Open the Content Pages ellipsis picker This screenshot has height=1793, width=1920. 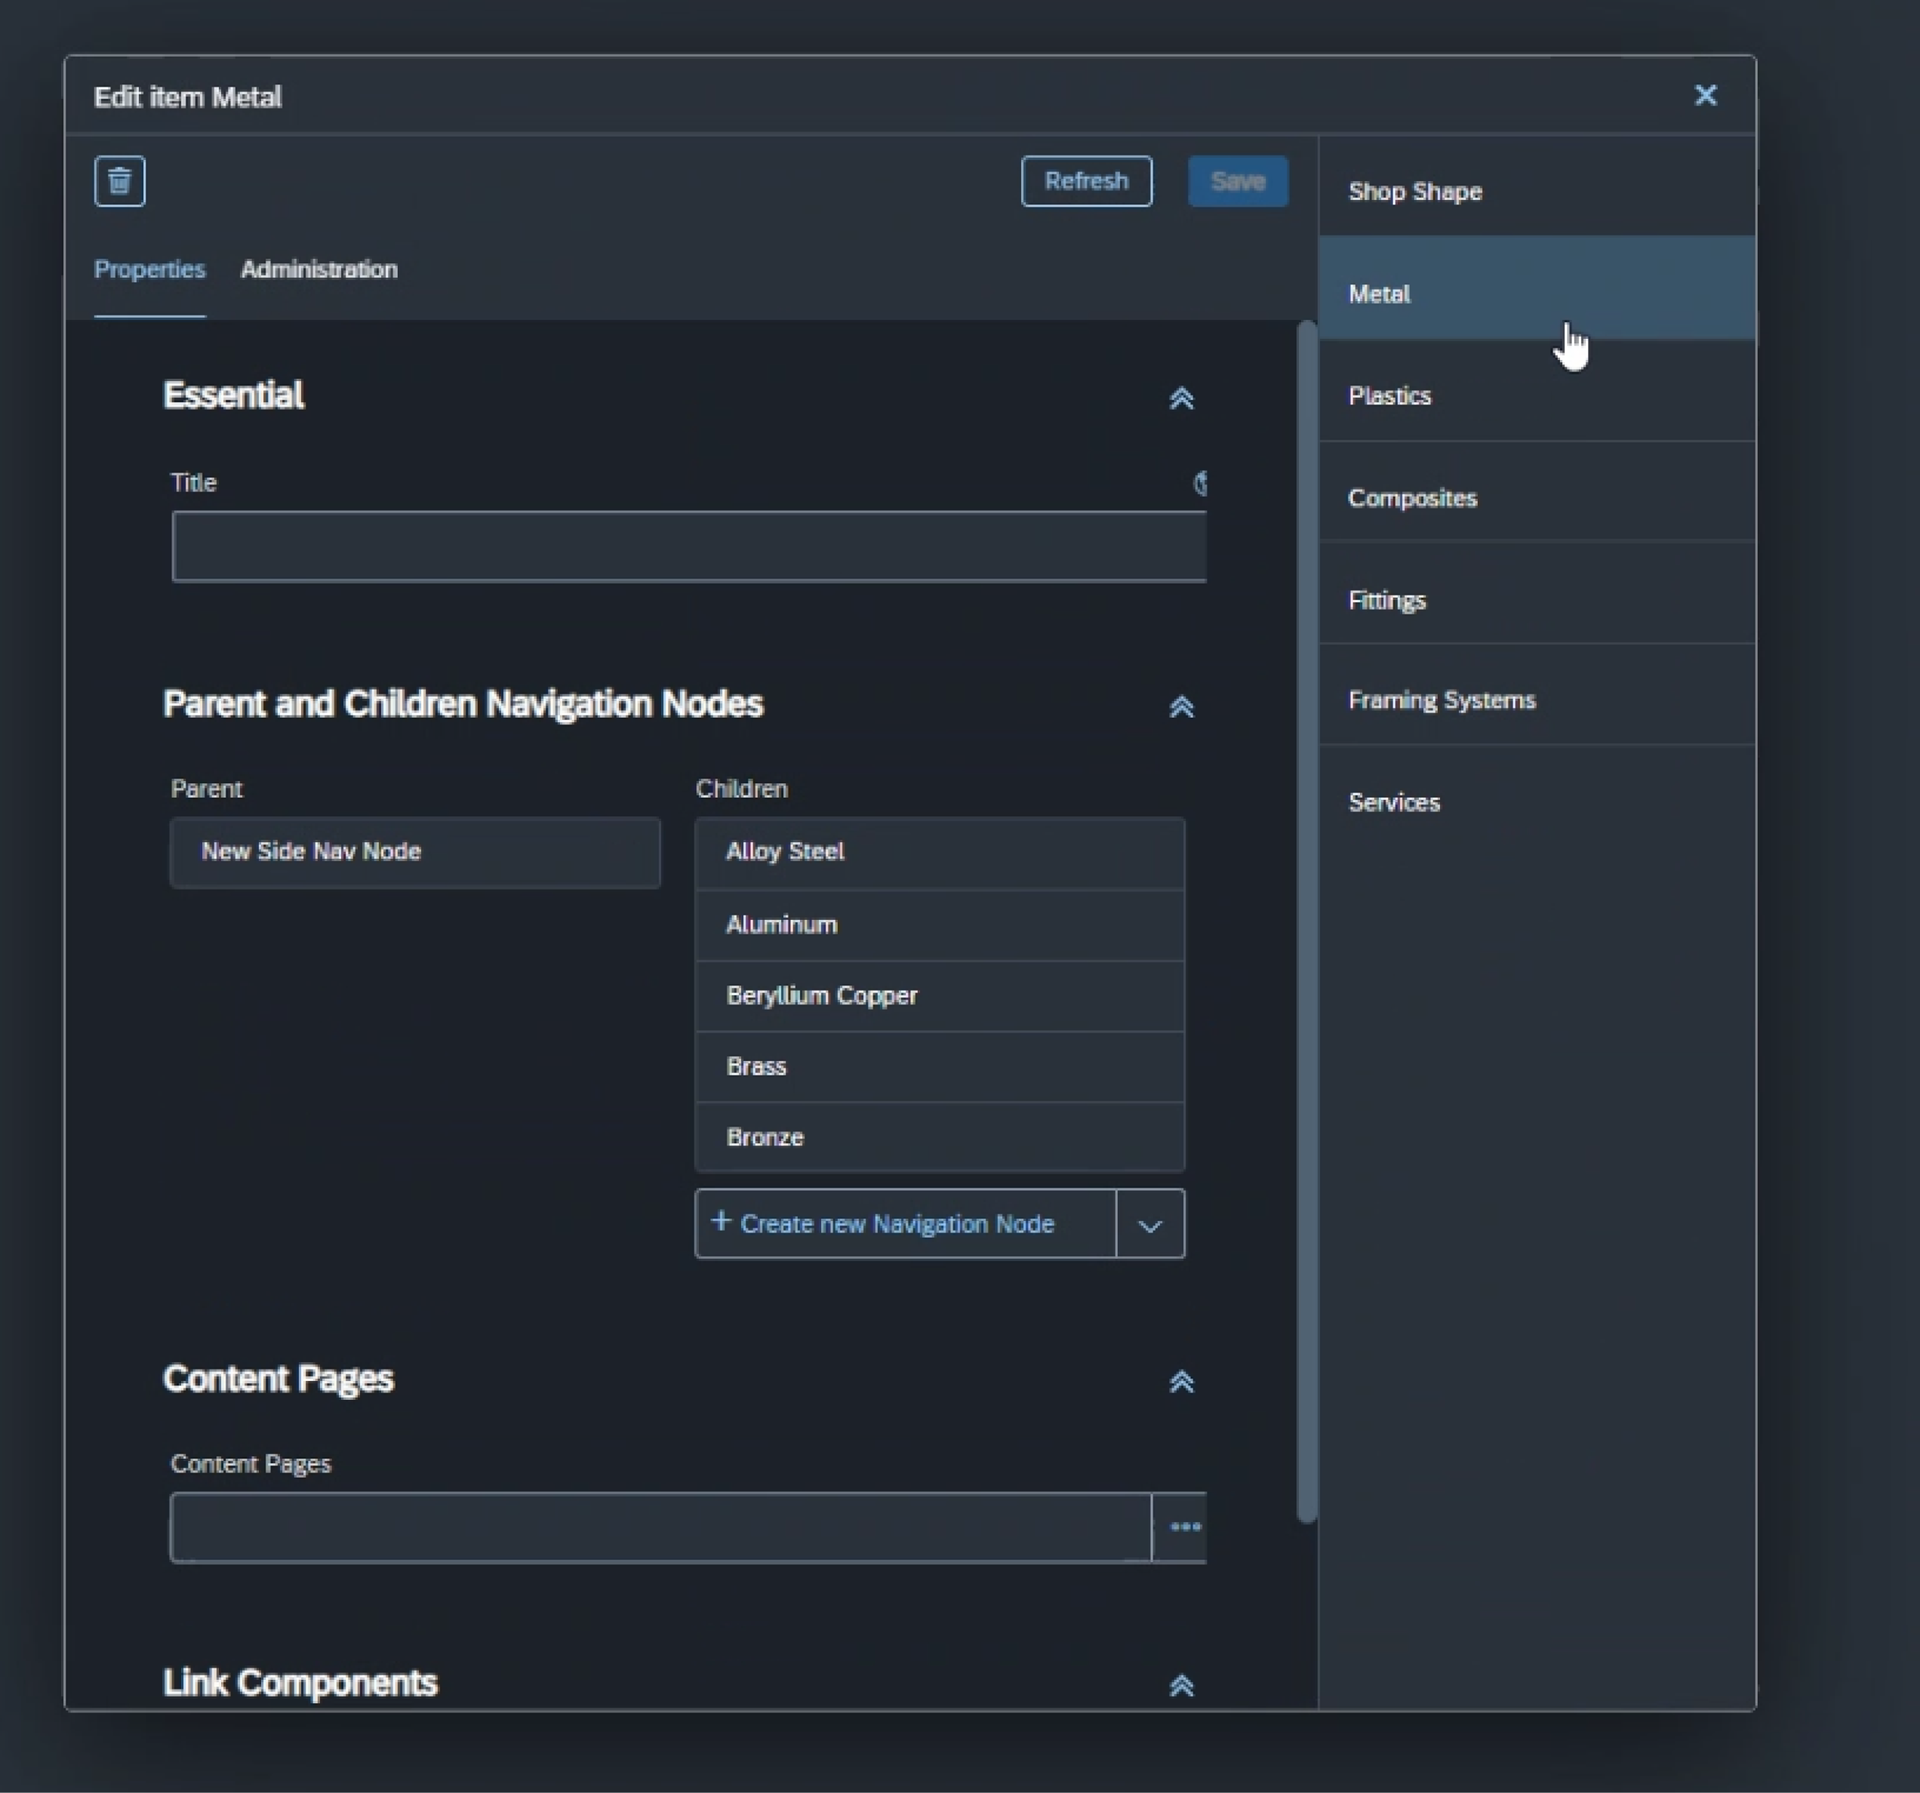coord(1180,1527)
